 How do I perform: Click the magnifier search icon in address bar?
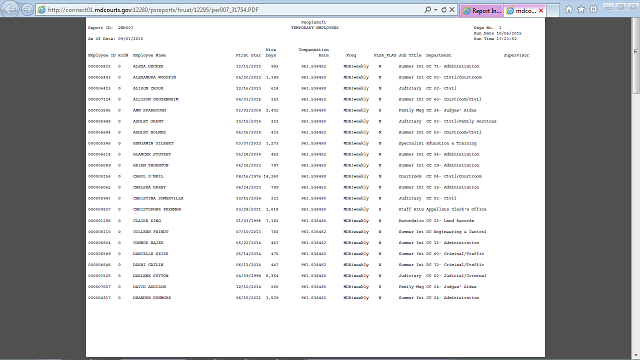coord(427,9)
